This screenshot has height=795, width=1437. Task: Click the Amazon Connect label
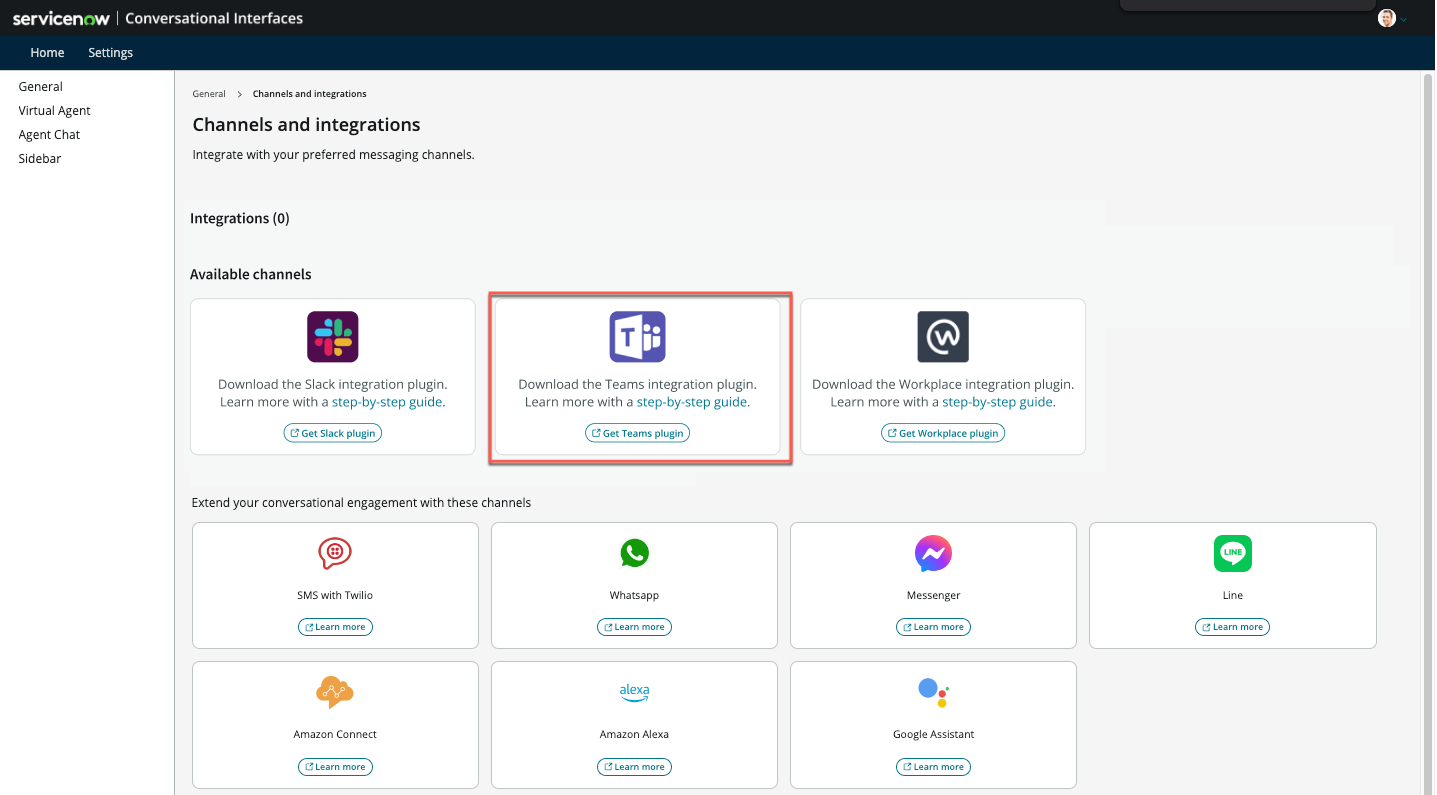[335, 734]
